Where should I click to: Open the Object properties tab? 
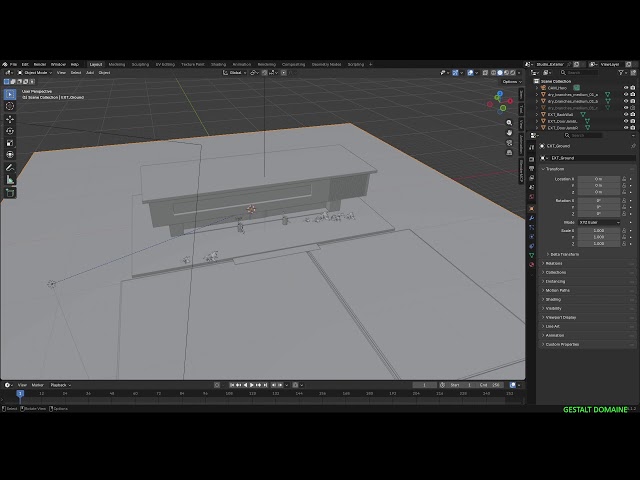531,209
